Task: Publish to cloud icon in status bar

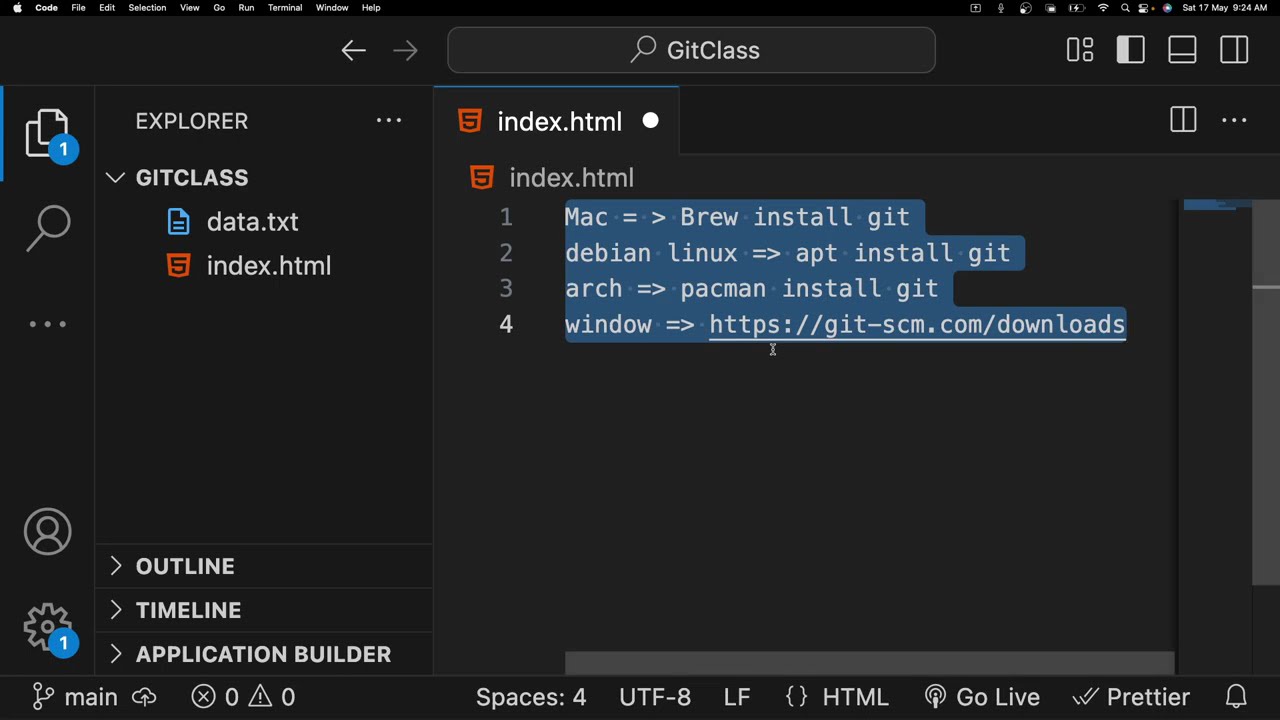Action: pos(144,697)
